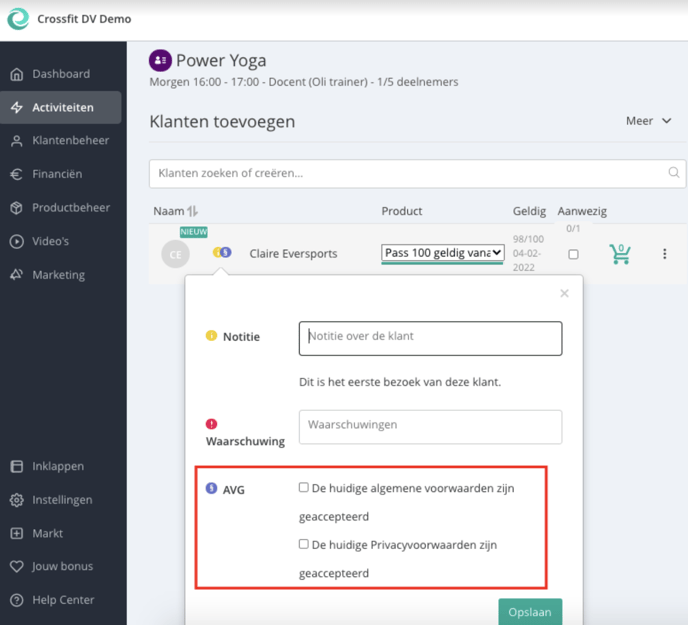Viewport: 688px width, 625px height.
Task: Check the Privacyvoorwaarden accepted box
Action: [x=304, y=545]
